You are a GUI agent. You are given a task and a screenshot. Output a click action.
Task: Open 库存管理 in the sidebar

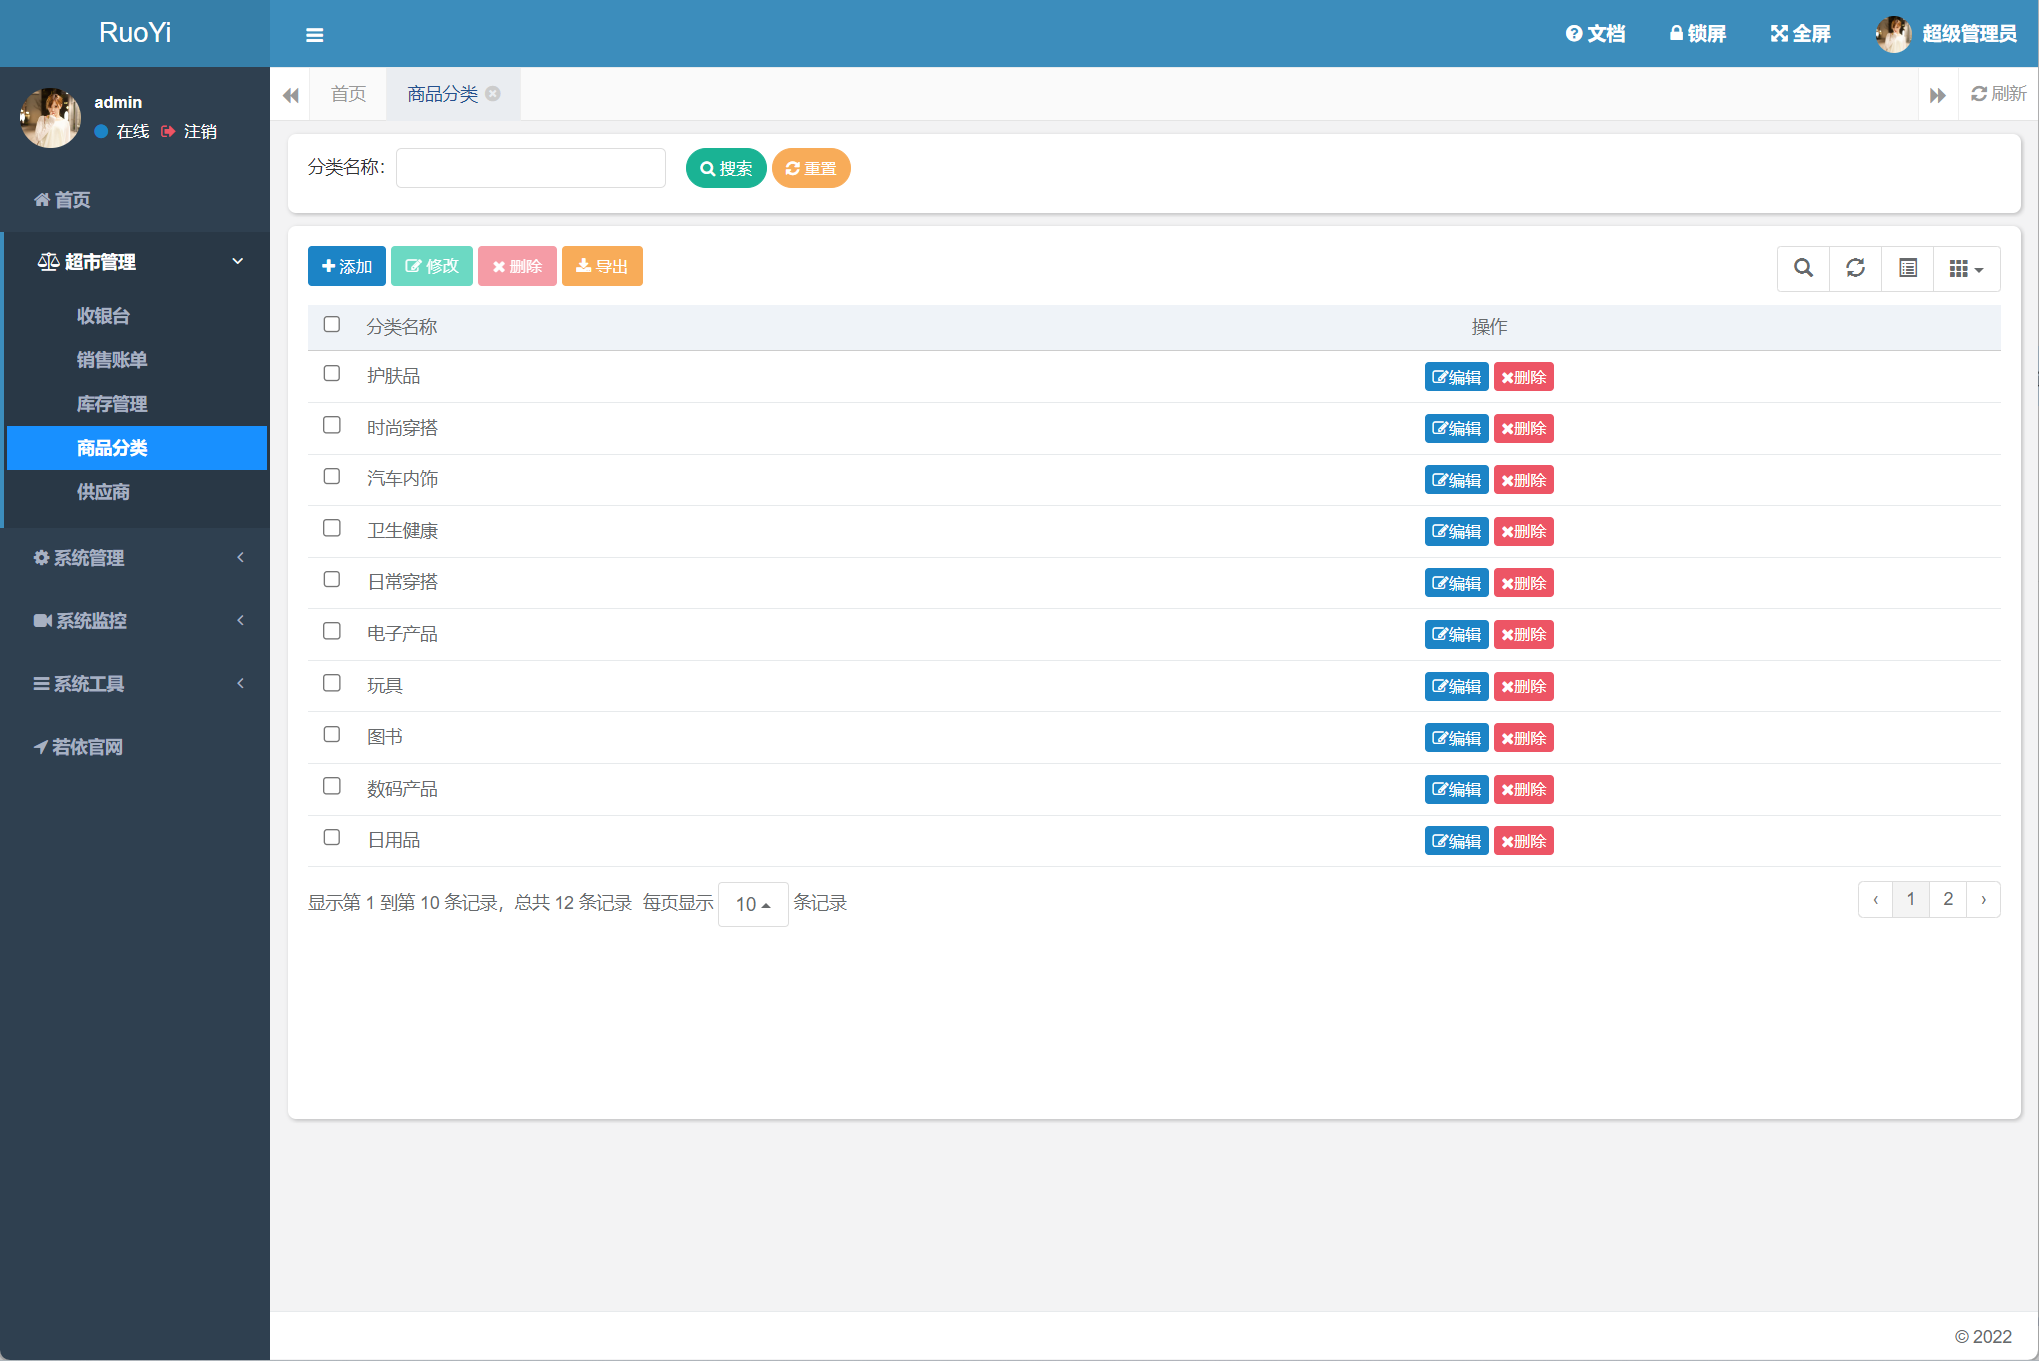coord(112,404)
